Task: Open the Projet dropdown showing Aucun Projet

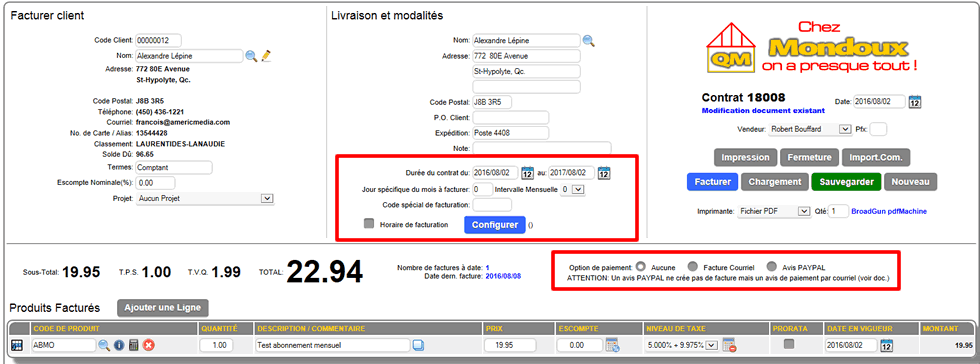Action: (205, 198)
